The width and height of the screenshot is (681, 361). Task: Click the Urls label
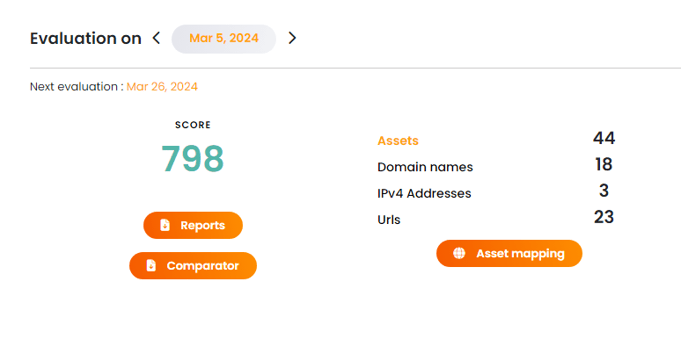[x=389, y=220]
